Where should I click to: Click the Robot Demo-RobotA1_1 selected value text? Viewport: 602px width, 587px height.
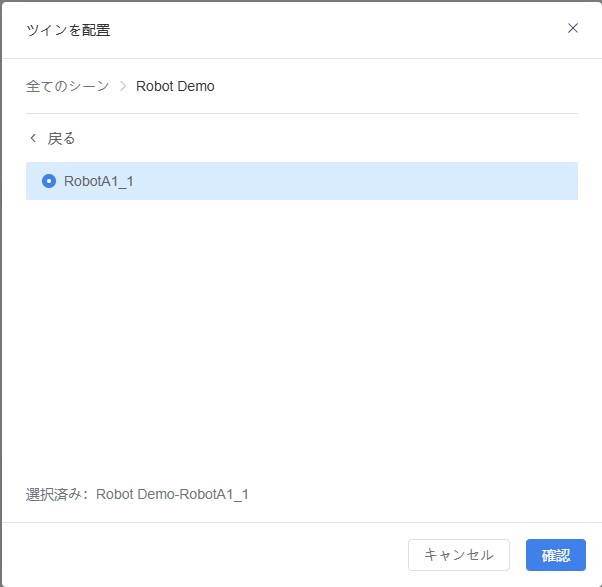coord(172,494)
